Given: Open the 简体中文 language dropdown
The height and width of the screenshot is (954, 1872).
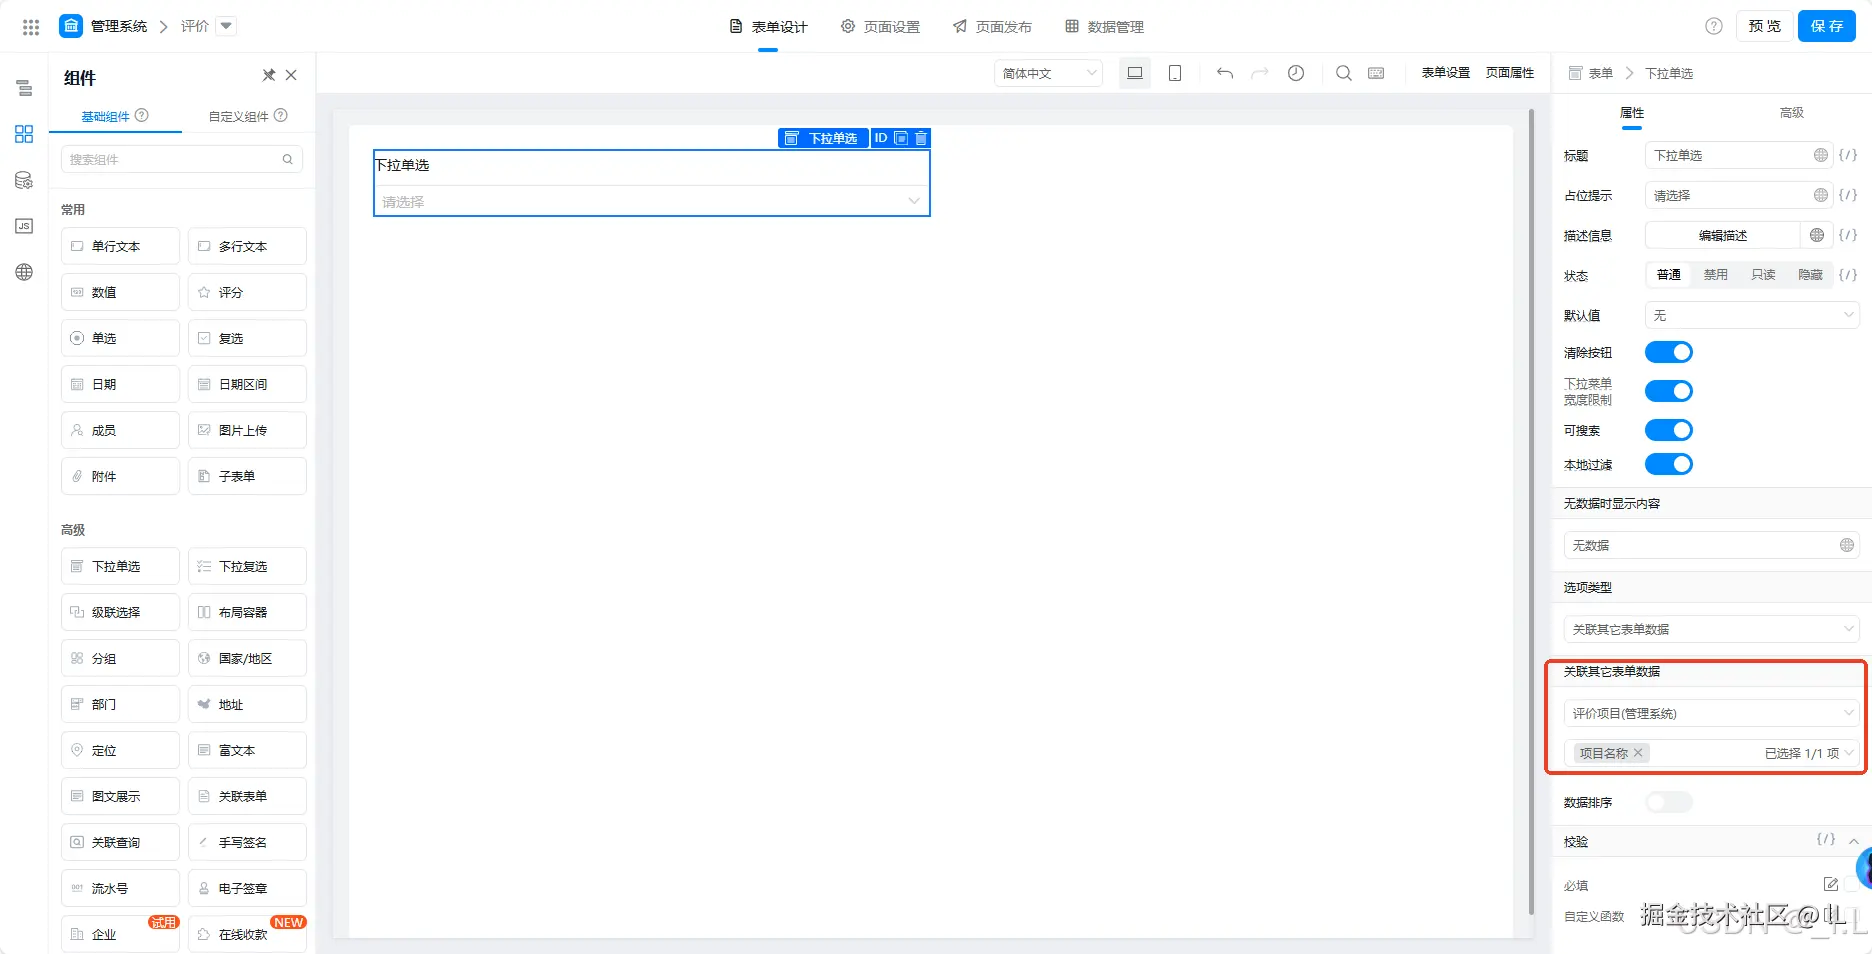Looking at the screenshot, I should (1048, 73).
